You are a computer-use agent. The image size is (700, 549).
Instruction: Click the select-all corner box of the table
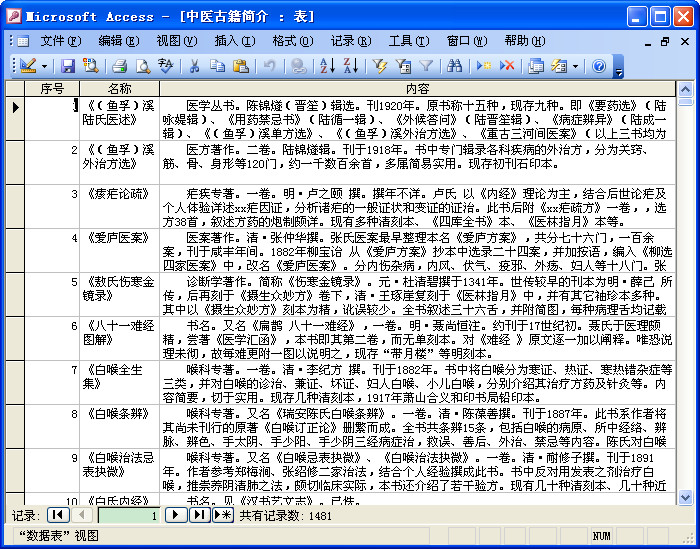tap(15, 89)
